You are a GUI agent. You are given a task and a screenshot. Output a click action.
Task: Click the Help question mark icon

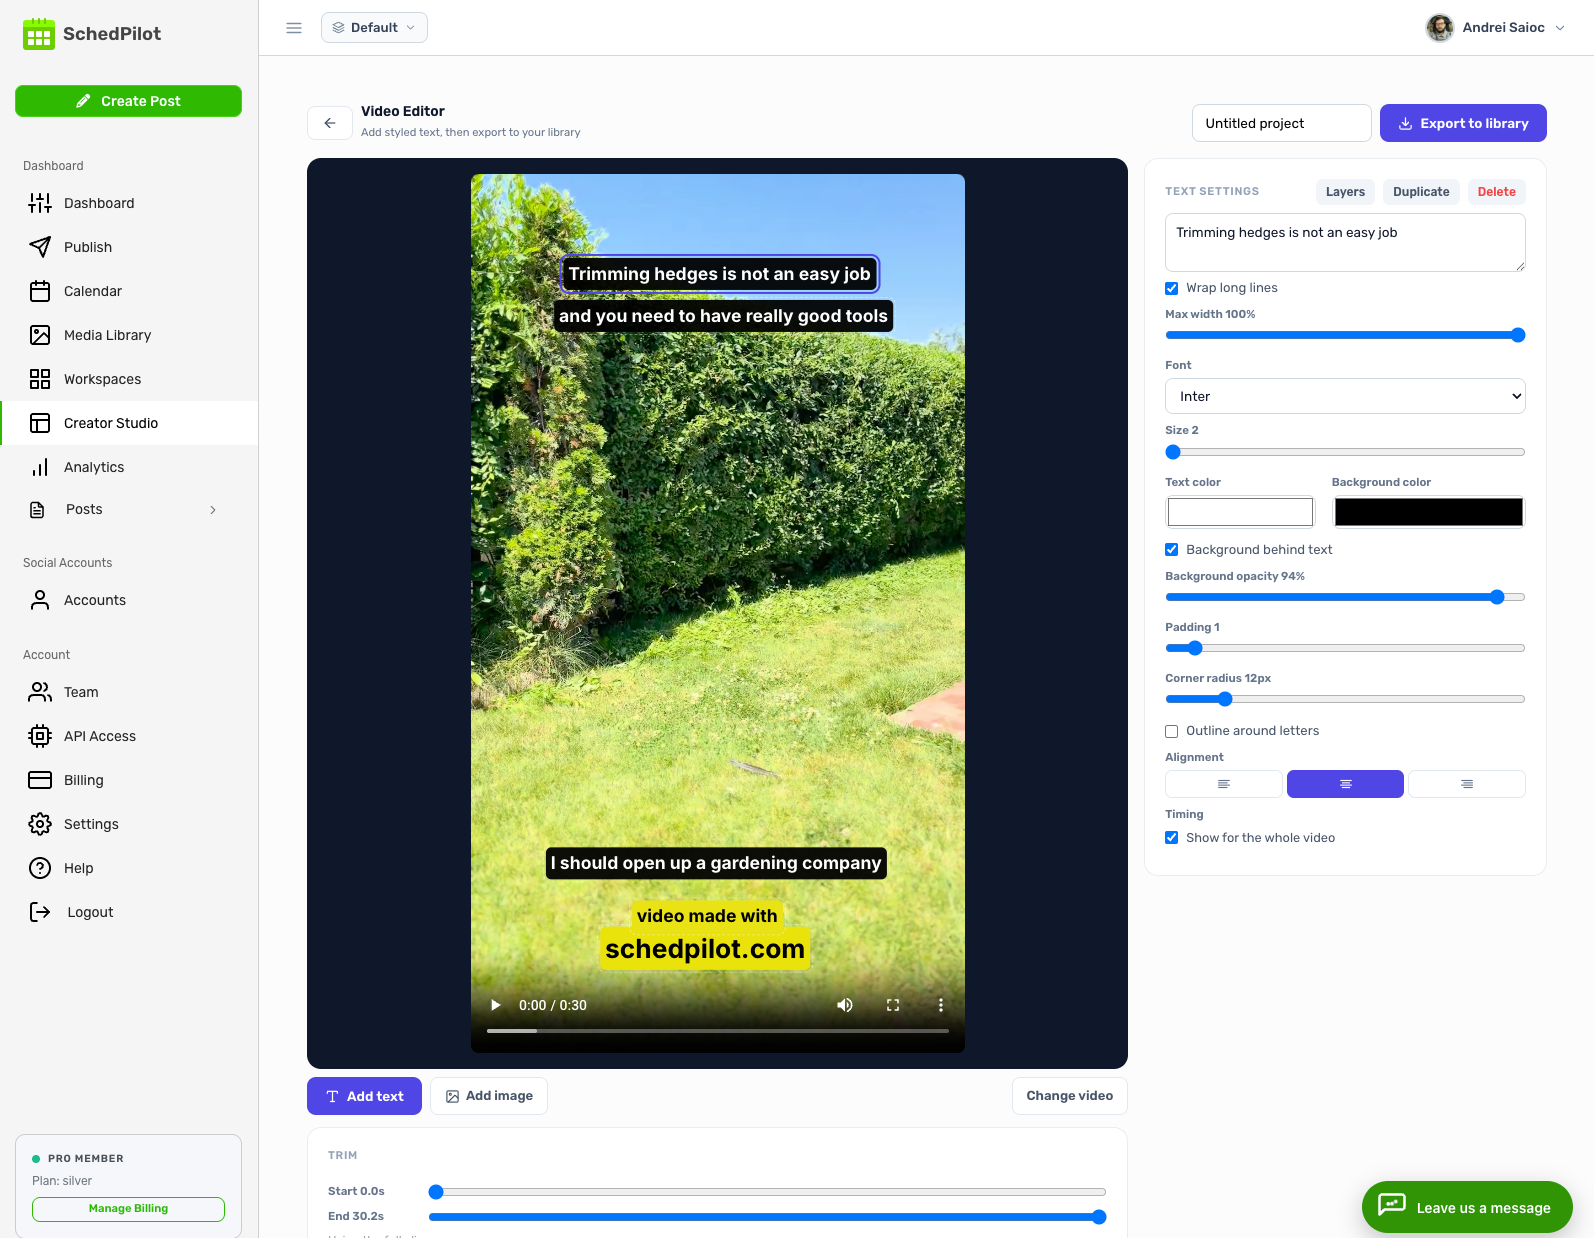pyautogui.click(x=40, y=868)
